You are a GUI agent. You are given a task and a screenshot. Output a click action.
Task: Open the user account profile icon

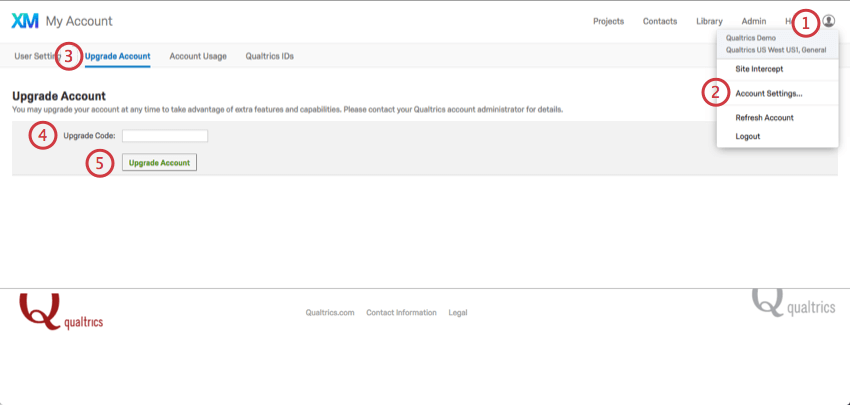[x=828, y=21]
